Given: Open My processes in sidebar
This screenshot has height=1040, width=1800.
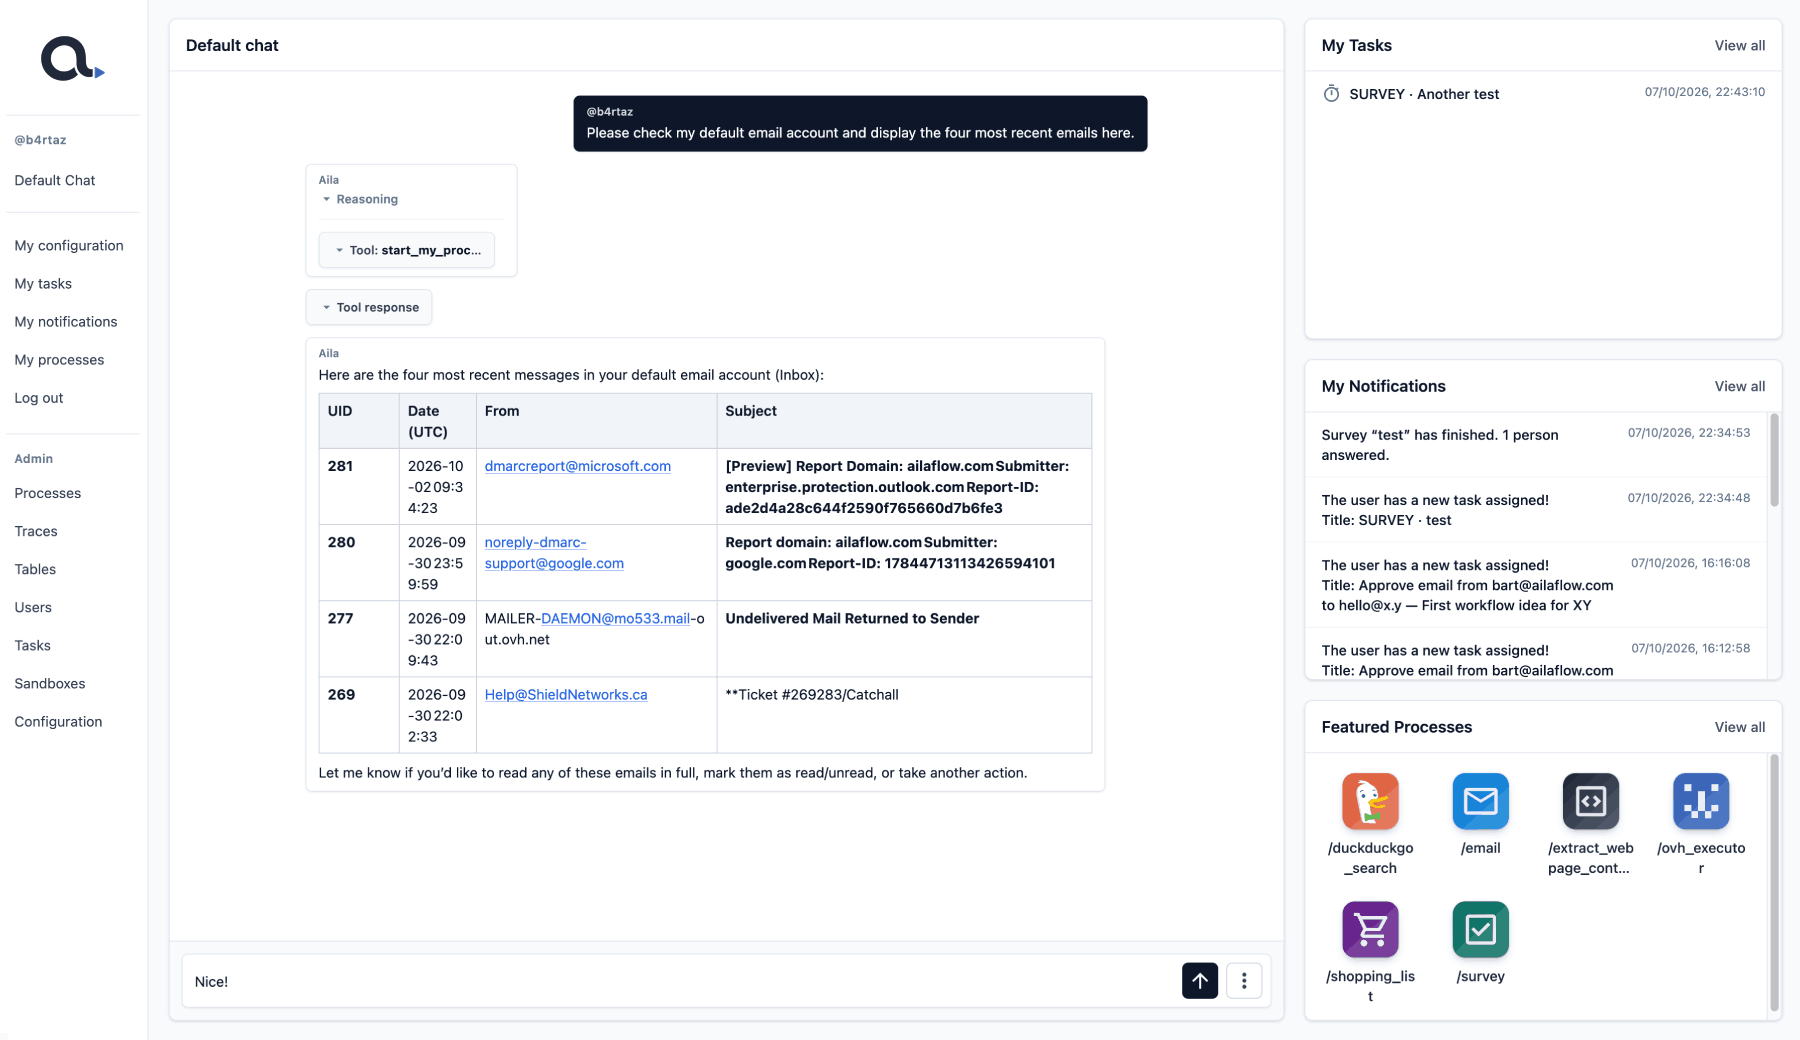Looking at the screenshot, I should [59, 359].
